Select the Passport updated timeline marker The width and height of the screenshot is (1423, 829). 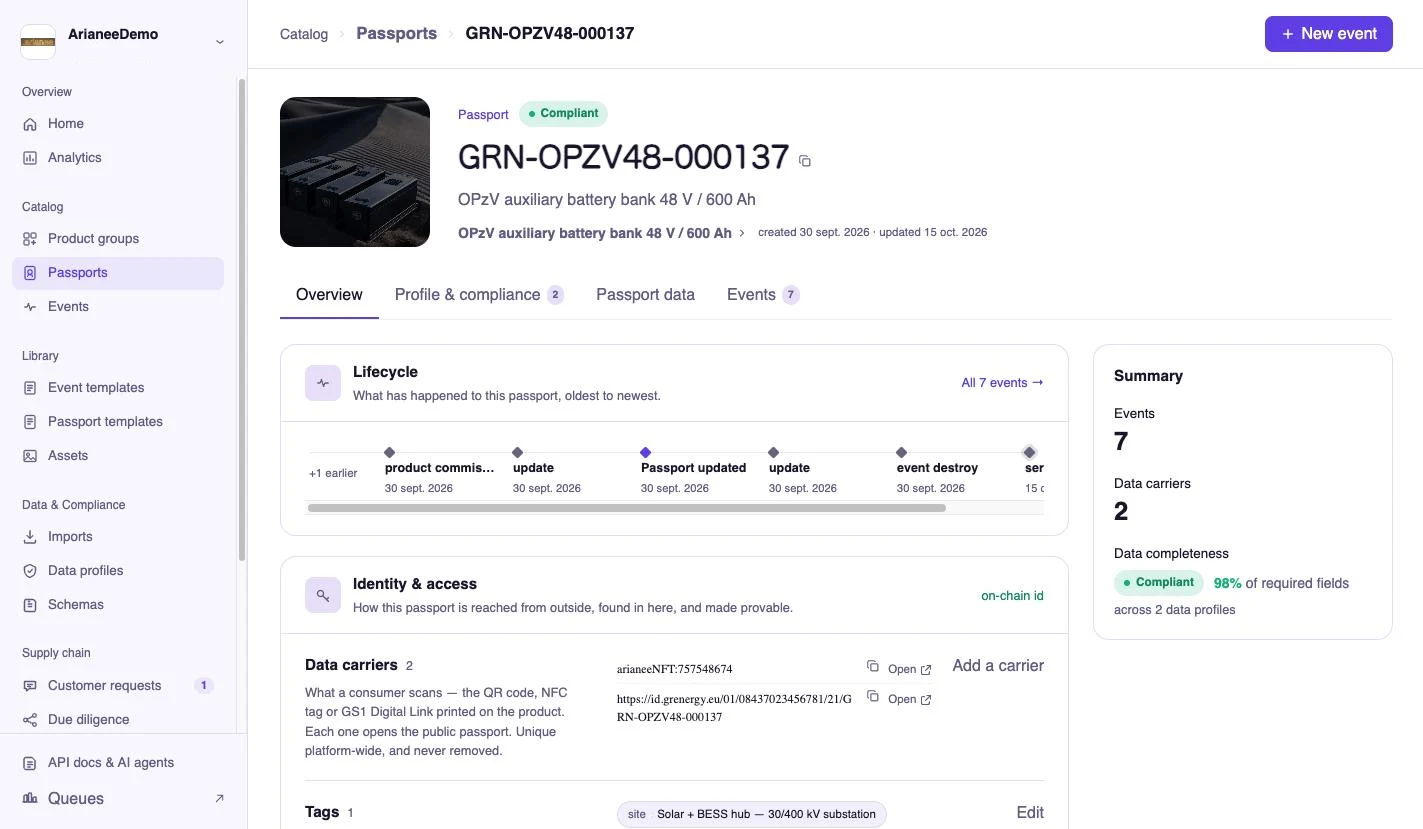pos(645,453)
